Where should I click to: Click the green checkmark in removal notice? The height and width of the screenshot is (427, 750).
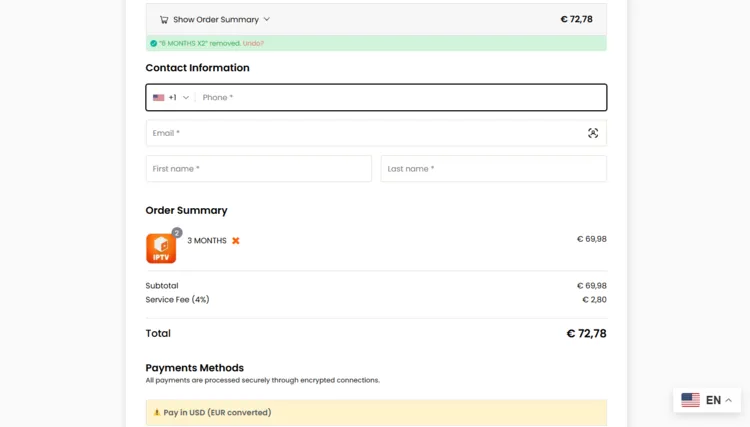click(153, 43)
